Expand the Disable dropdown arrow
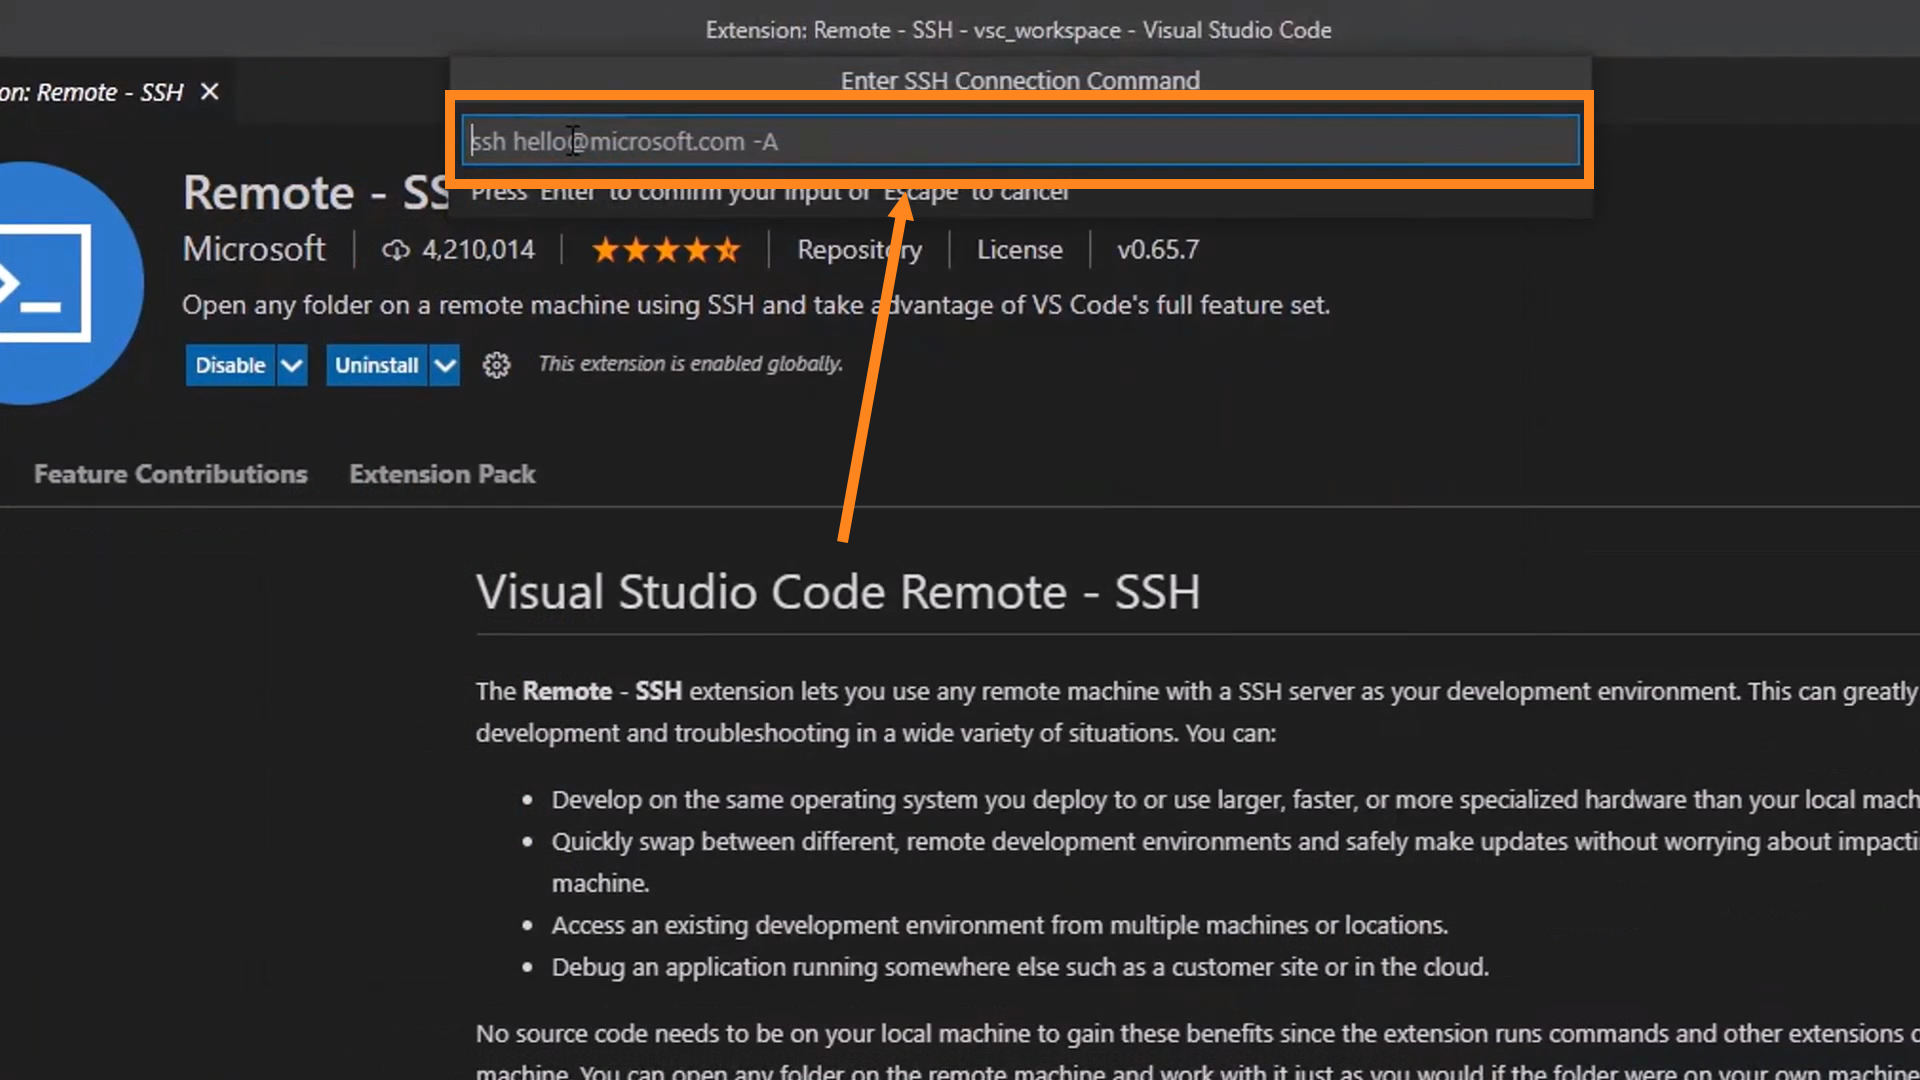 click(x=292, y=365)
